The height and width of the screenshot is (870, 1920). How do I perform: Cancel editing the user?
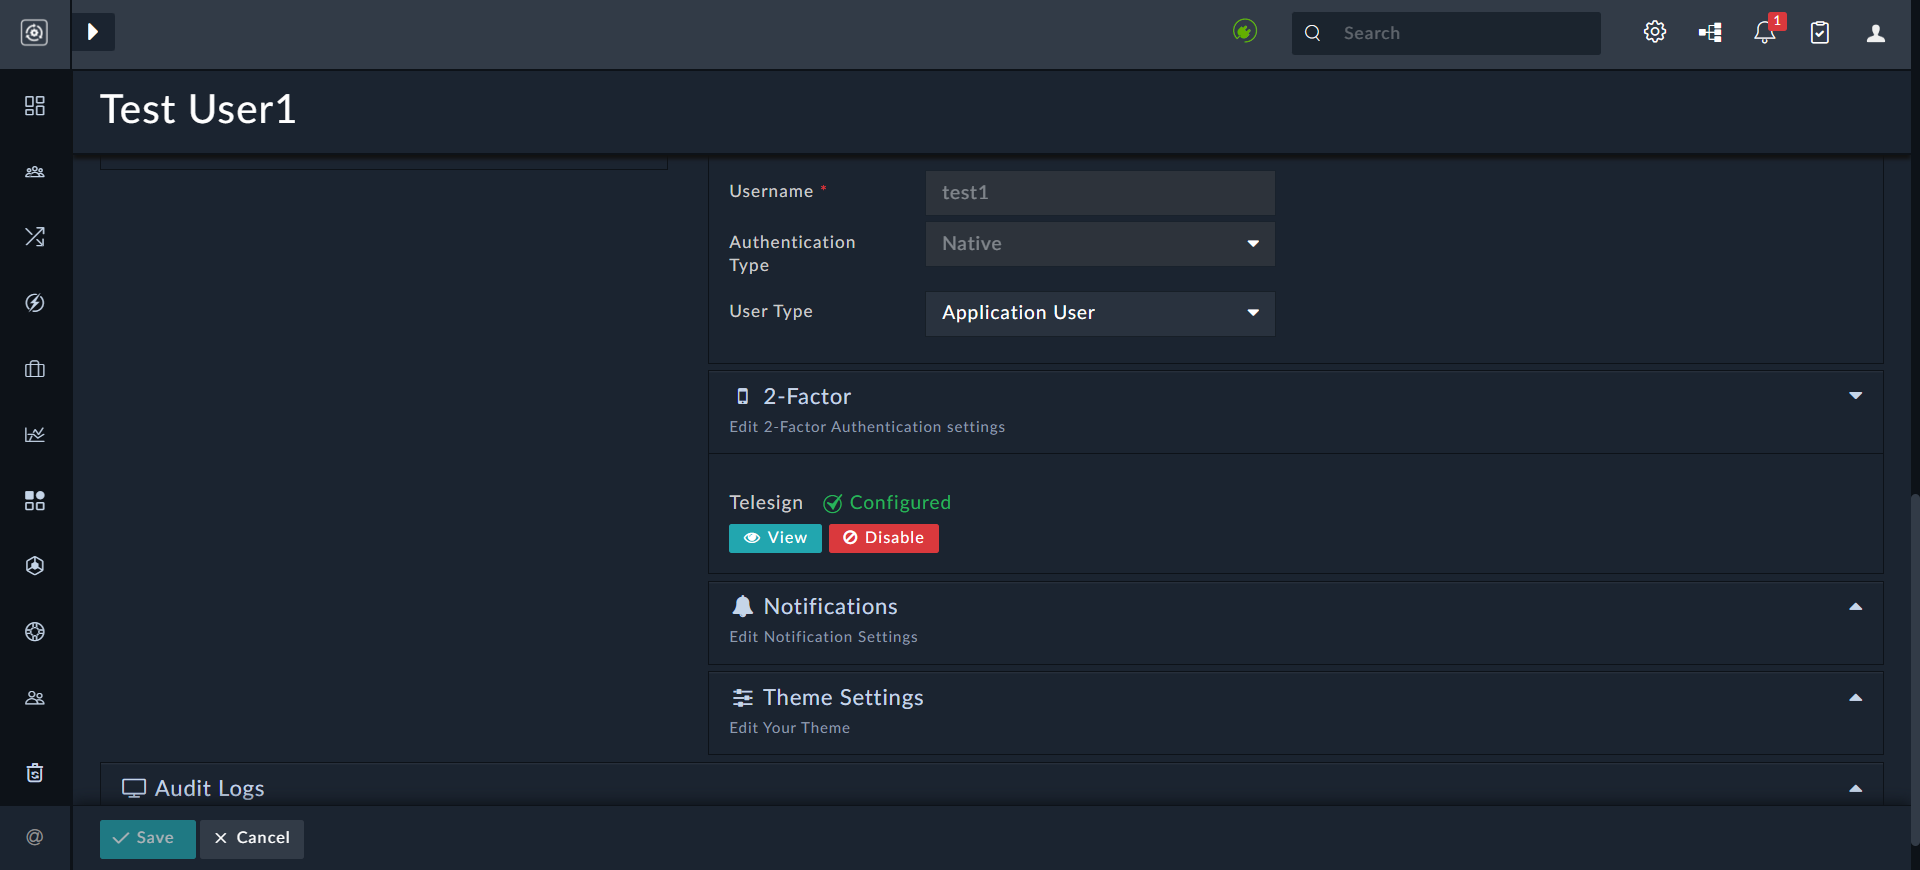pos(252,838)
